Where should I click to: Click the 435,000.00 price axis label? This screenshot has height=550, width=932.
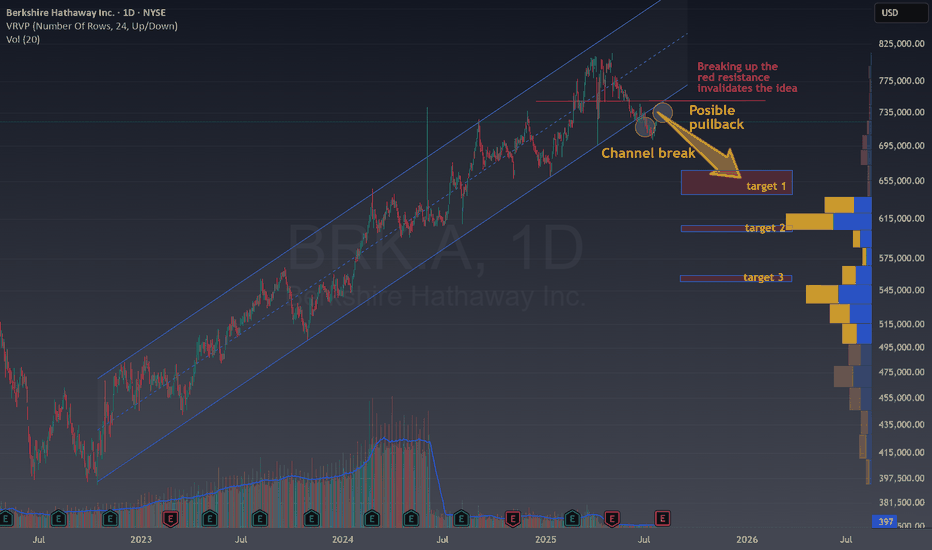[x=902, y=424]
